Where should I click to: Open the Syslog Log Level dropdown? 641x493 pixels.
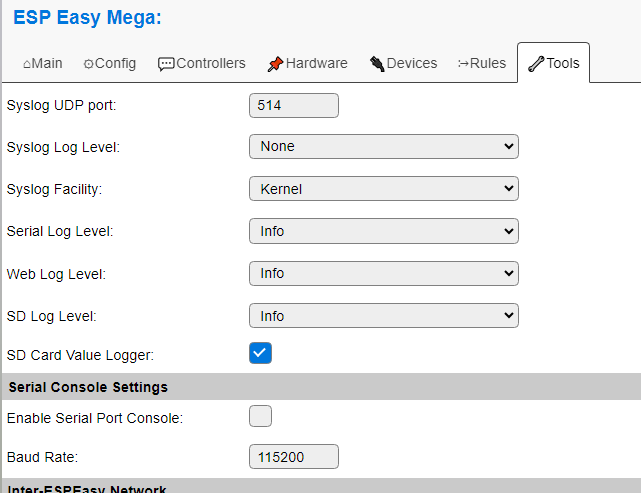[384, 146]
